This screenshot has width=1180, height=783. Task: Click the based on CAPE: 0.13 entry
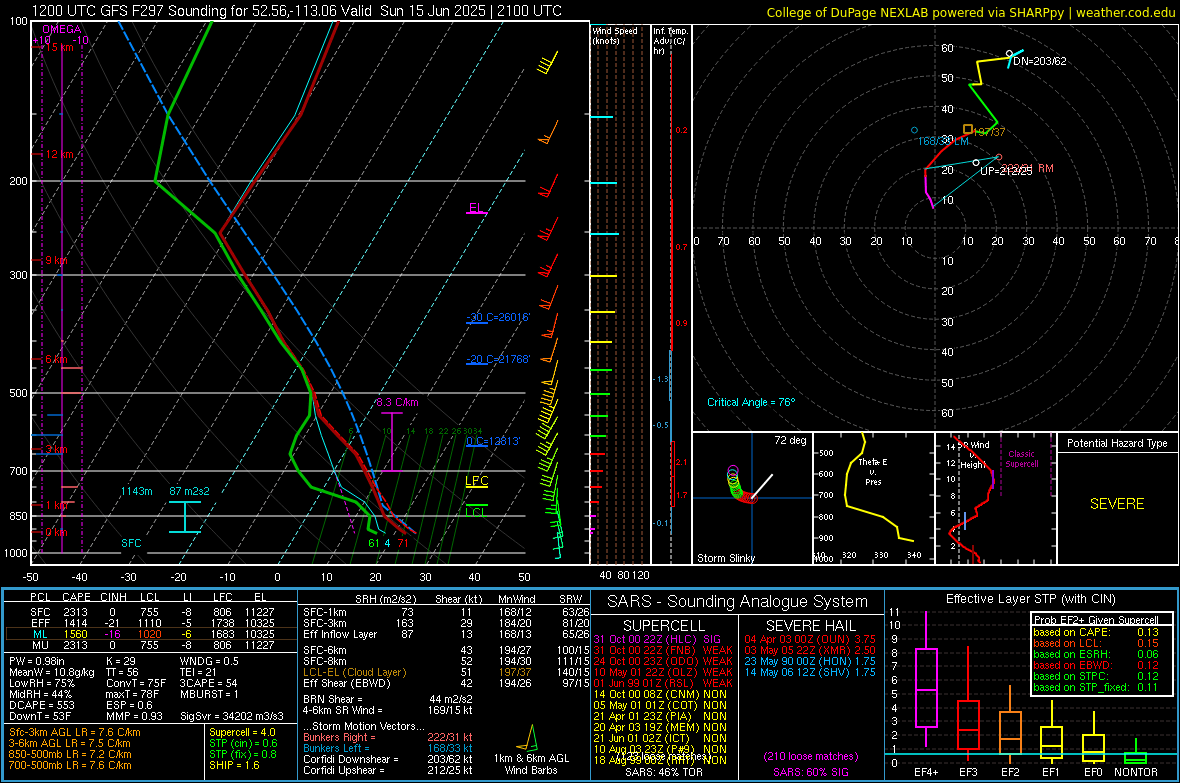point(1096,632)
